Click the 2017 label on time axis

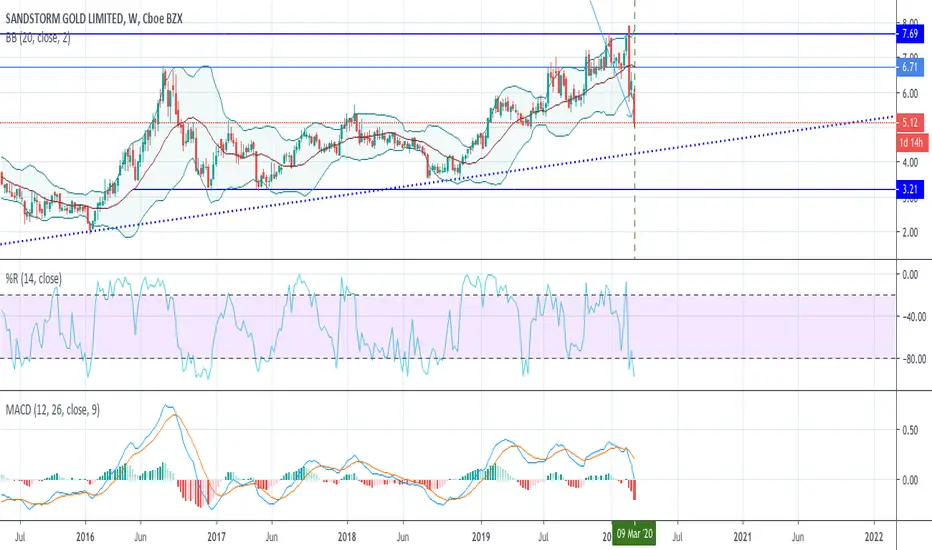point(216,537)
